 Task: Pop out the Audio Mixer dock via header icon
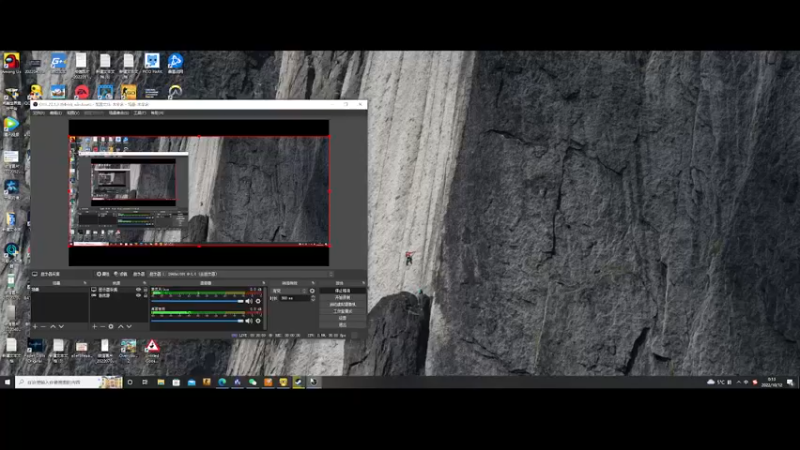pos(264,283)
